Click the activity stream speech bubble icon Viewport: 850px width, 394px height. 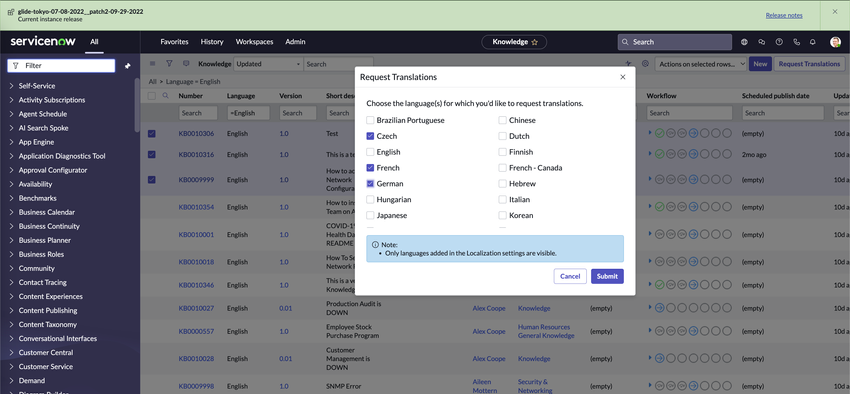[186, 63]
